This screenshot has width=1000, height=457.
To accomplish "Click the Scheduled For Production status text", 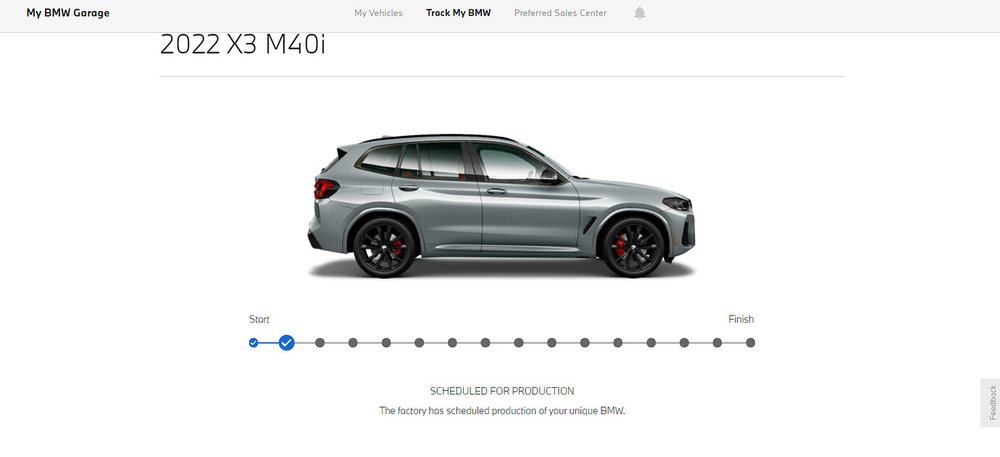I will click(x=502, y=391).
